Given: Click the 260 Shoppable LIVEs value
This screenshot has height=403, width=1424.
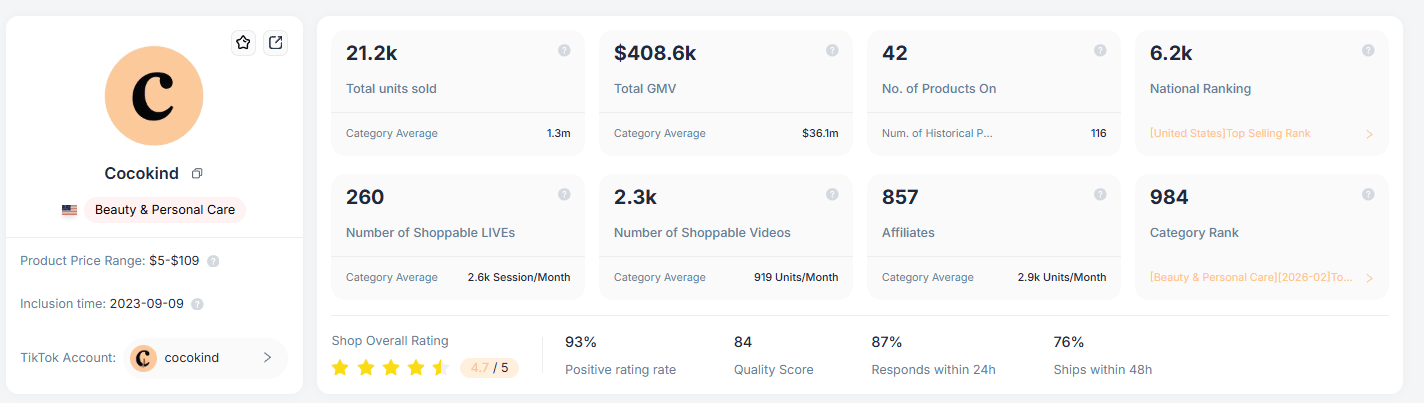Looking at the screenshot, I should click(365, 197).
